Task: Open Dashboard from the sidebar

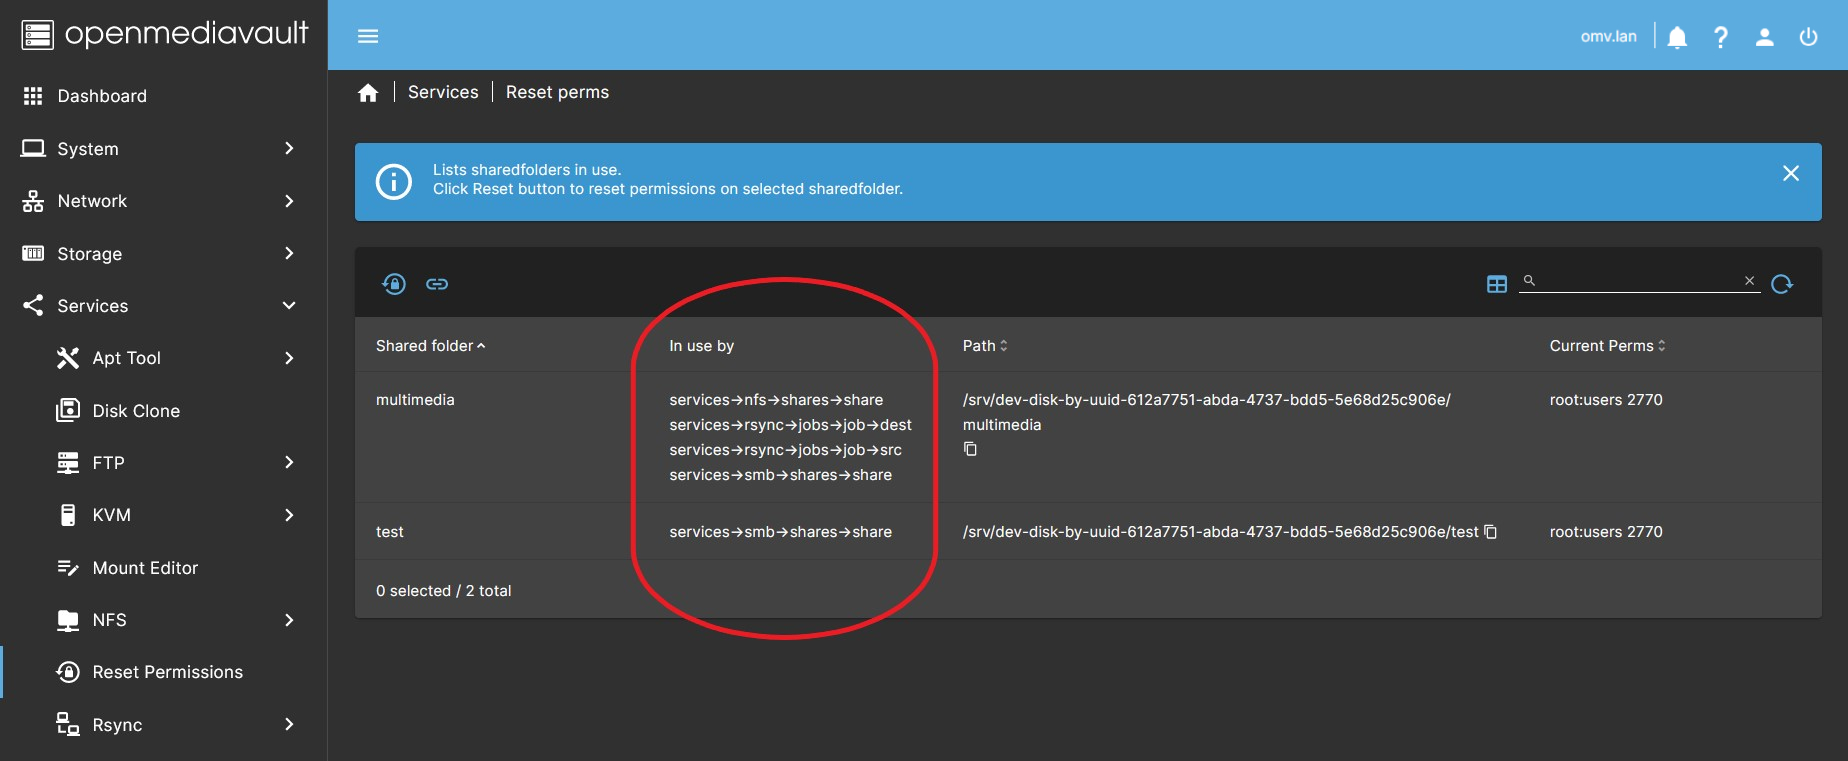Action: (102, 96)
